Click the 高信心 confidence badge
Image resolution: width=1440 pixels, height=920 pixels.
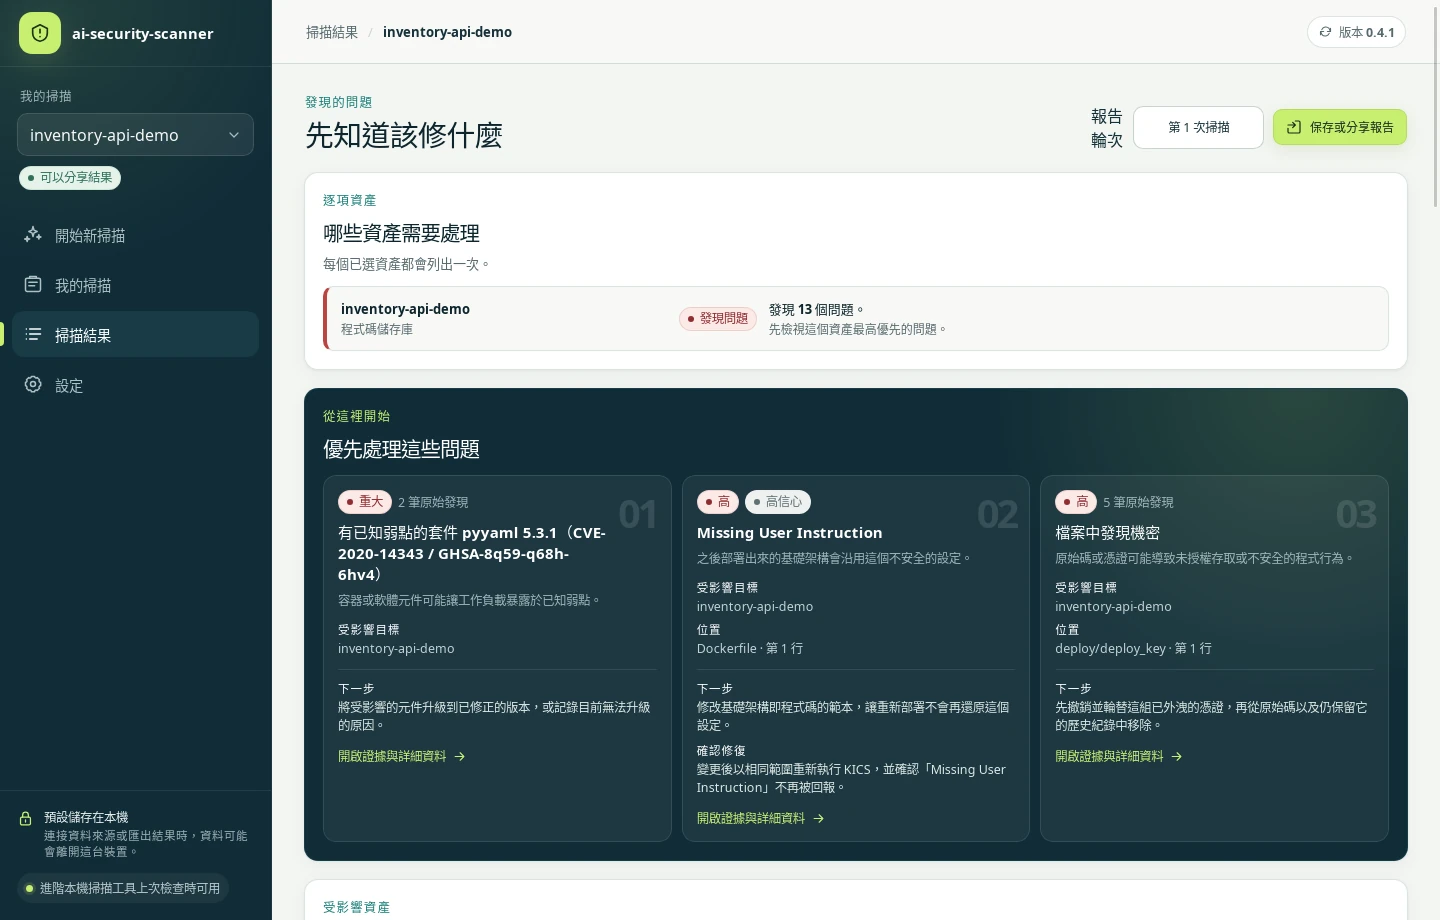pyautogui.click(x=778, y=502)
